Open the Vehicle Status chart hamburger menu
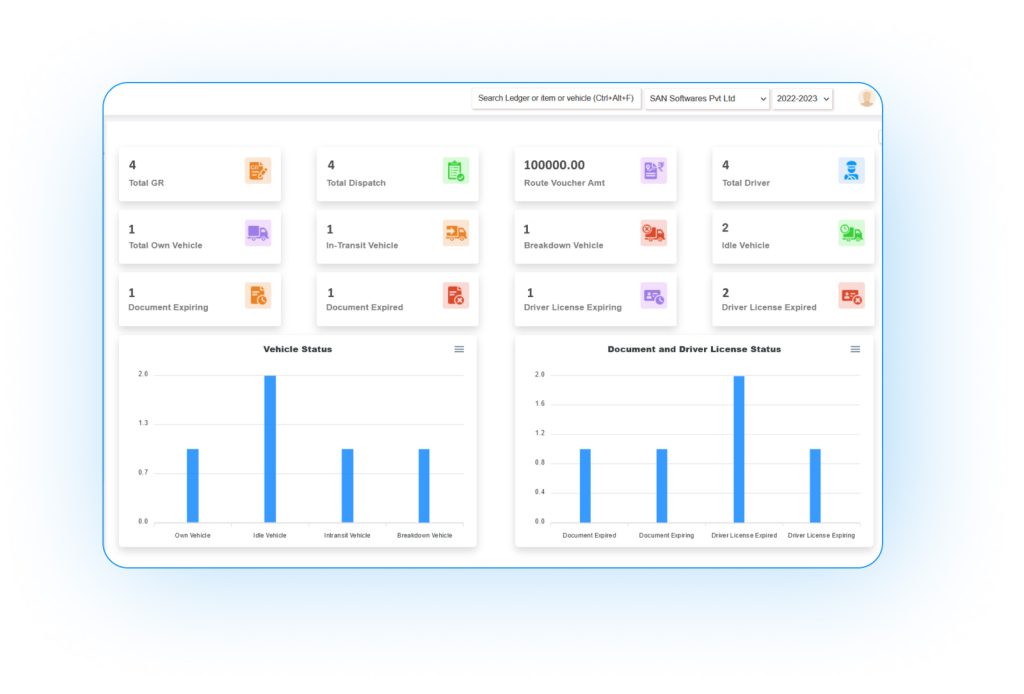 pyautogui.click(x=459, y=349)
